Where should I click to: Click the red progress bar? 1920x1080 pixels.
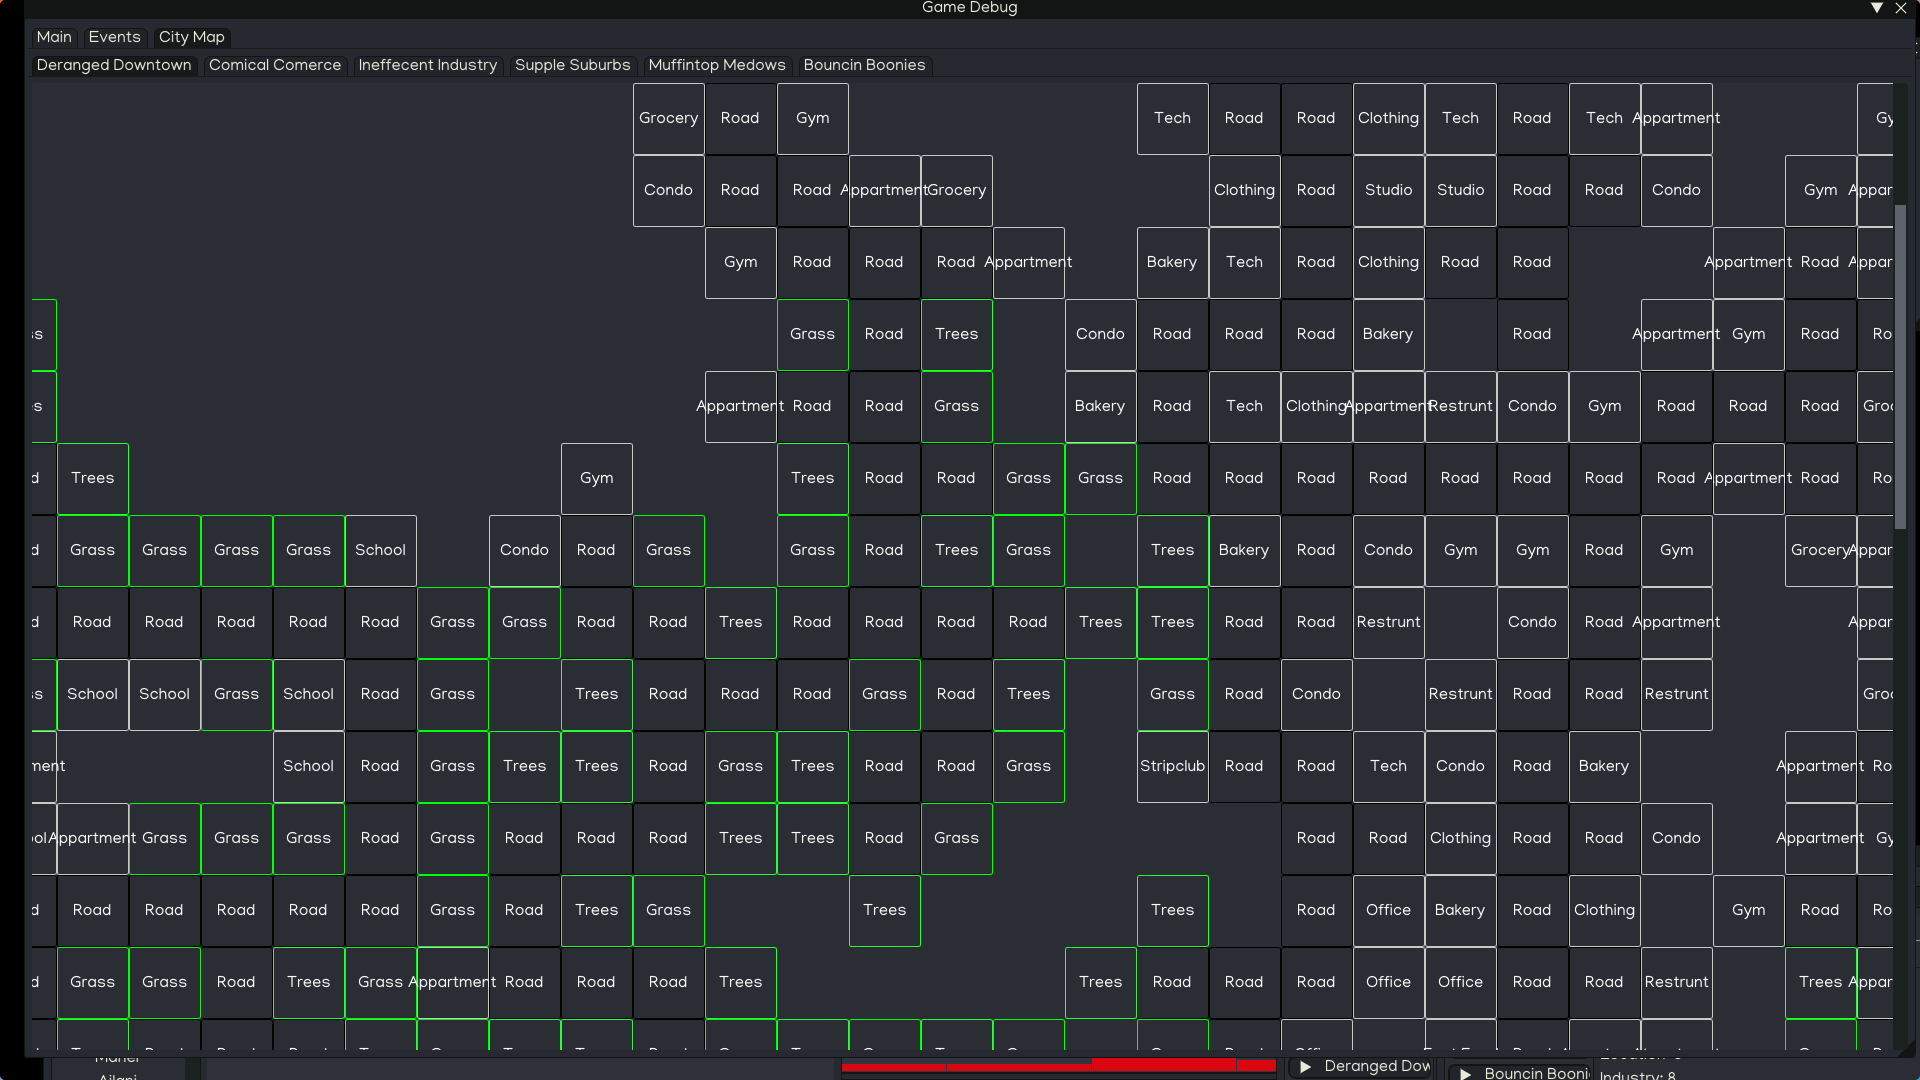1058,1066
